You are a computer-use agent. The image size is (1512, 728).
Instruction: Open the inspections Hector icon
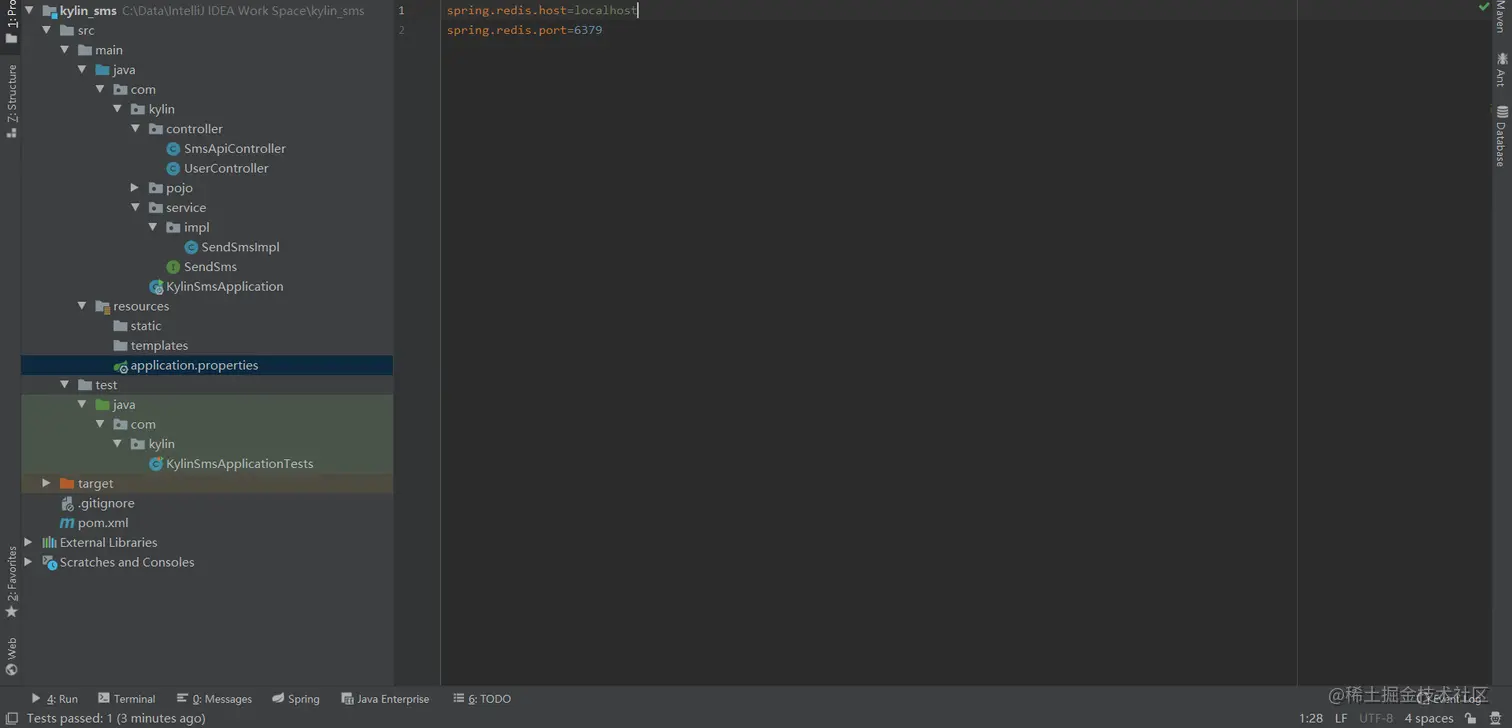pyautogui.click(x=1495, y=718)
